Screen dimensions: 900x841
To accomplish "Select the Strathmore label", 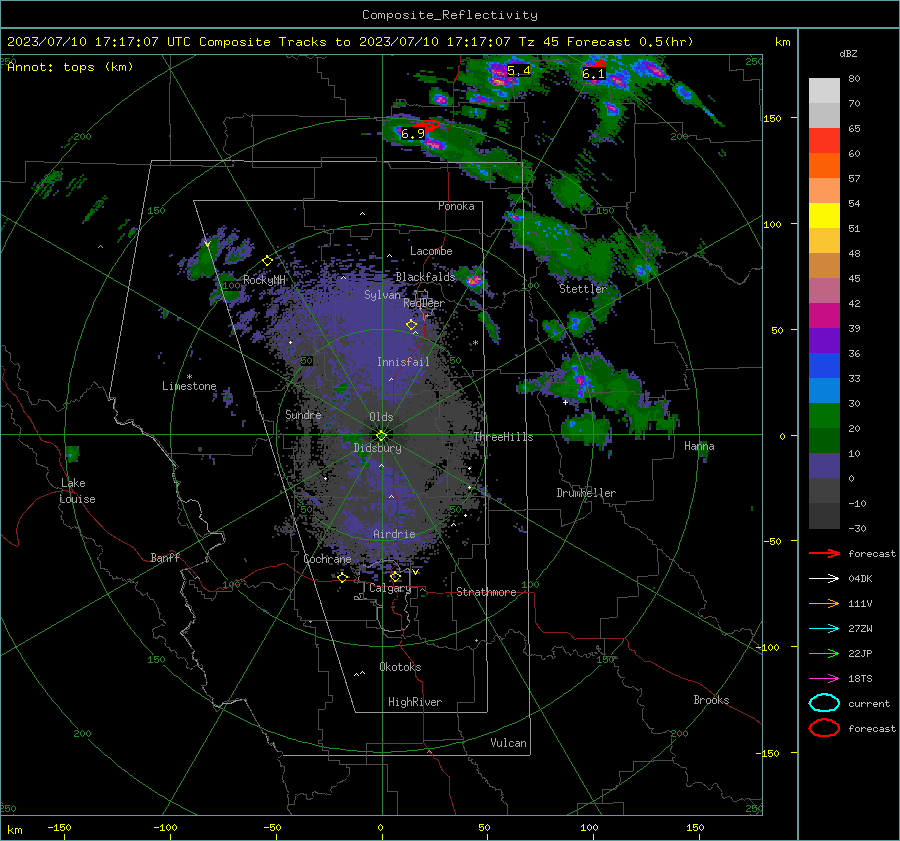I will click(486, 592).
